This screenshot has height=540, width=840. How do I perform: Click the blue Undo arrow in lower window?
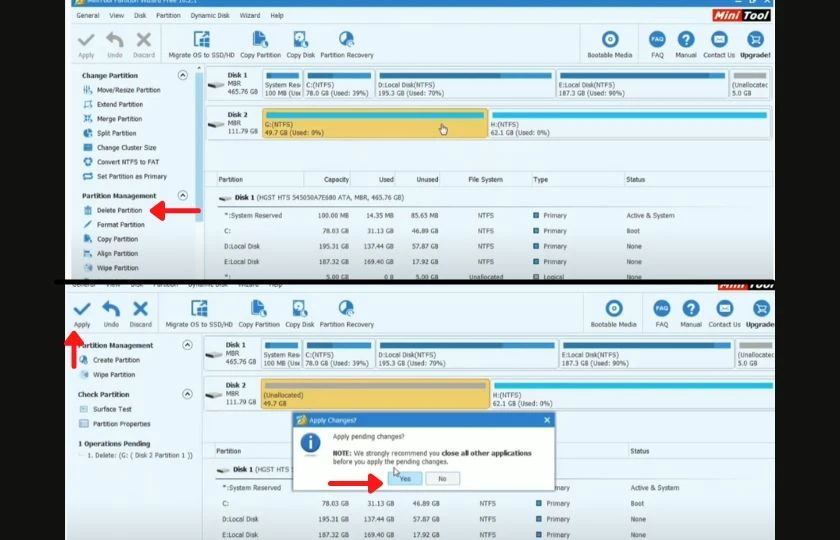[111, 314]
